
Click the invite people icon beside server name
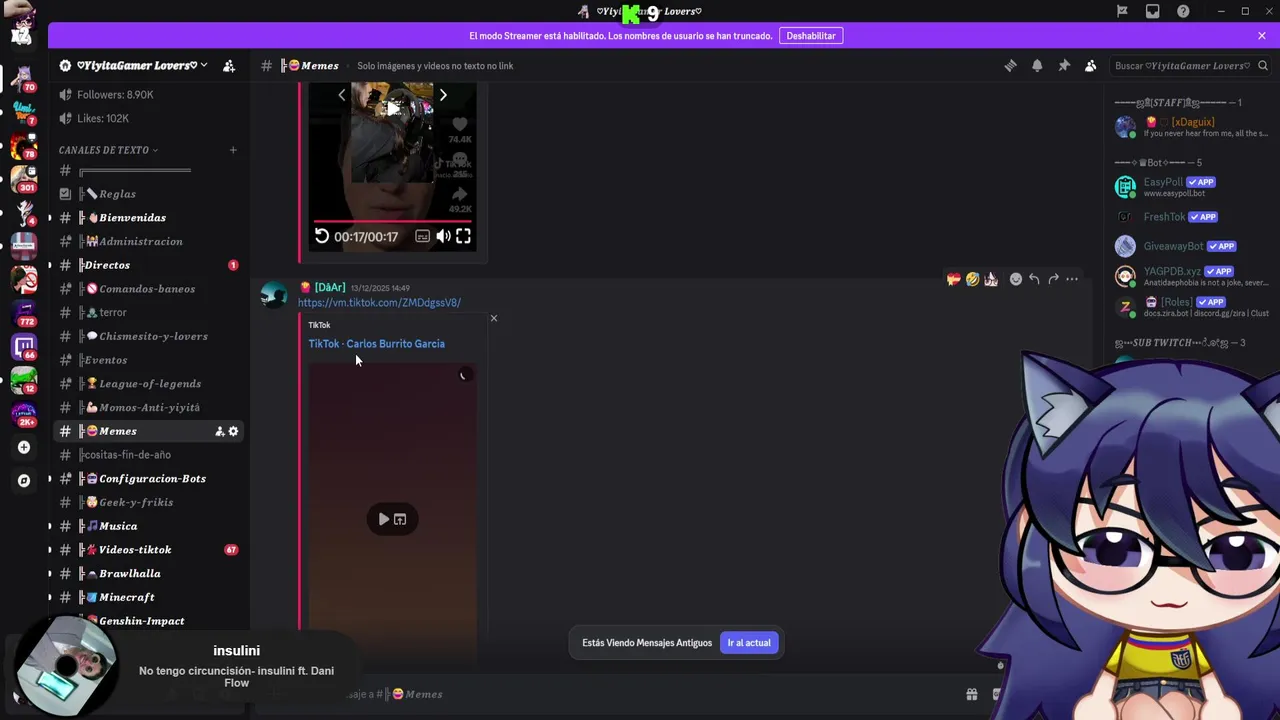click(x=229, y=66)
